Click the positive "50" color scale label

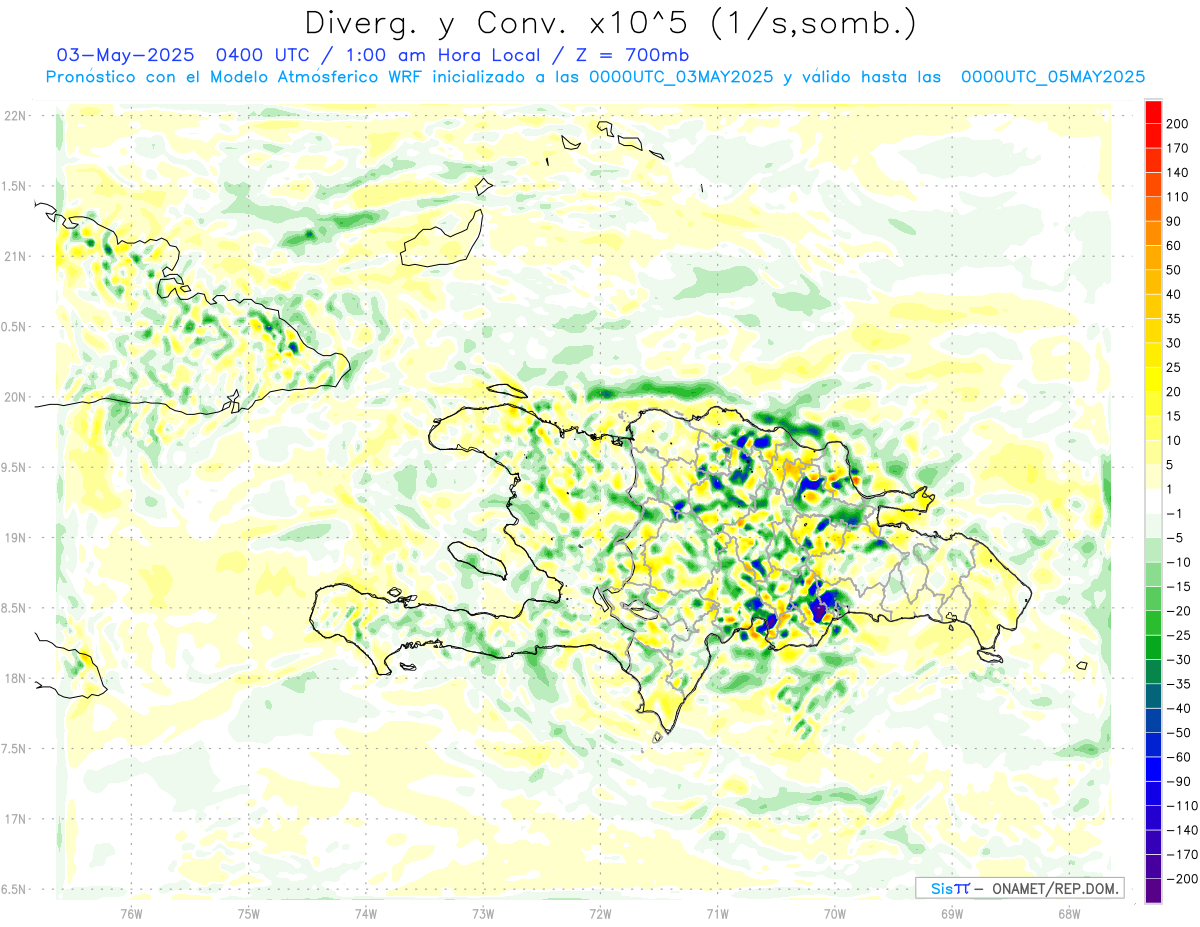[1173, 270]
